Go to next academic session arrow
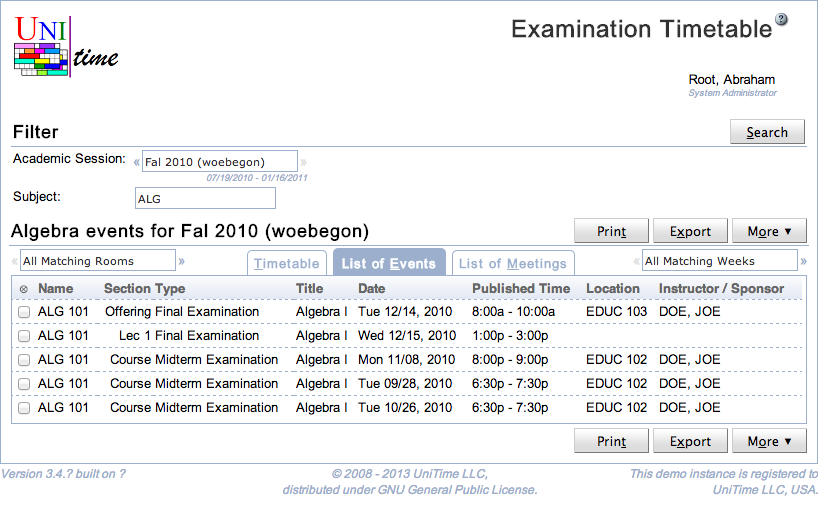 [304, 162]
